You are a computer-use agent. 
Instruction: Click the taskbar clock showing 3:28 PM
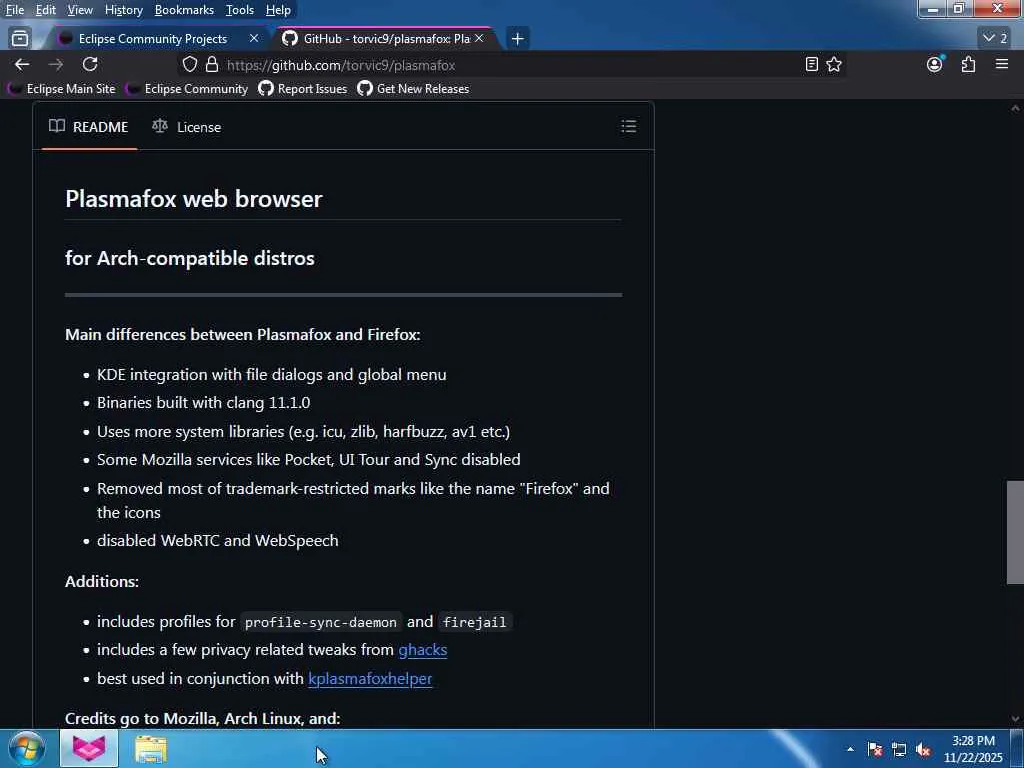(973, 749)
